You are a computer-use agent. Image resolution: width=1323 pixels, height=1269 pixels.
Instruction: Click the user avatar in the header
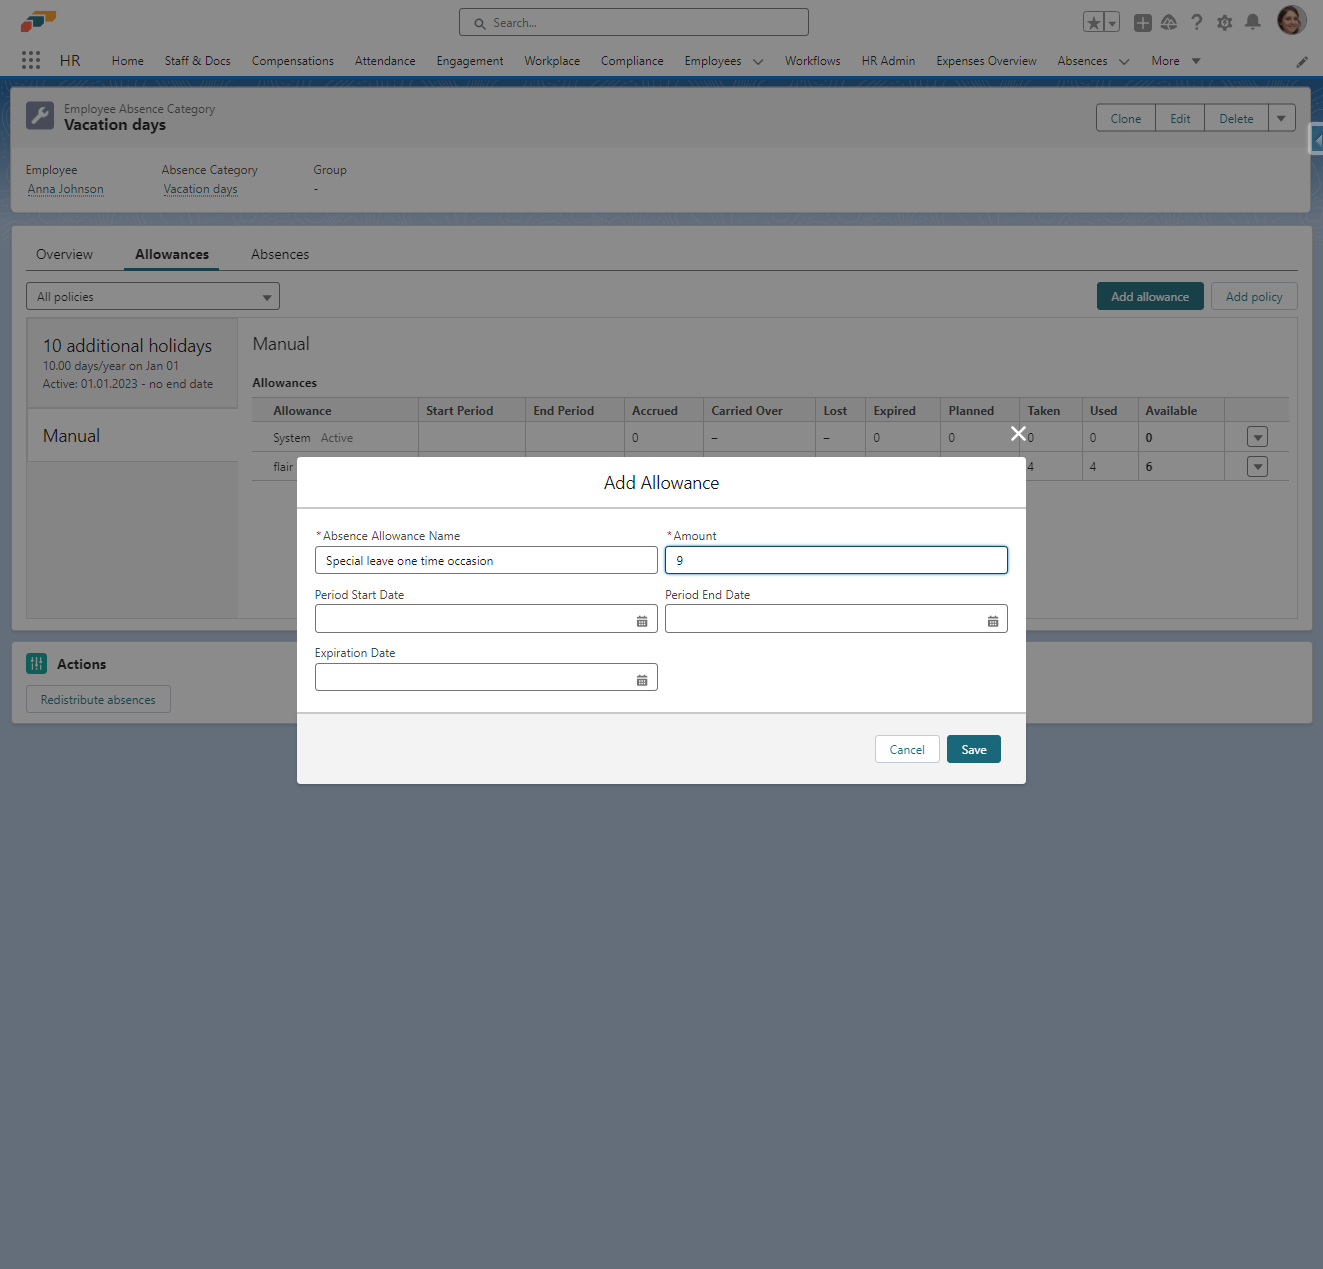[1291, 20]
